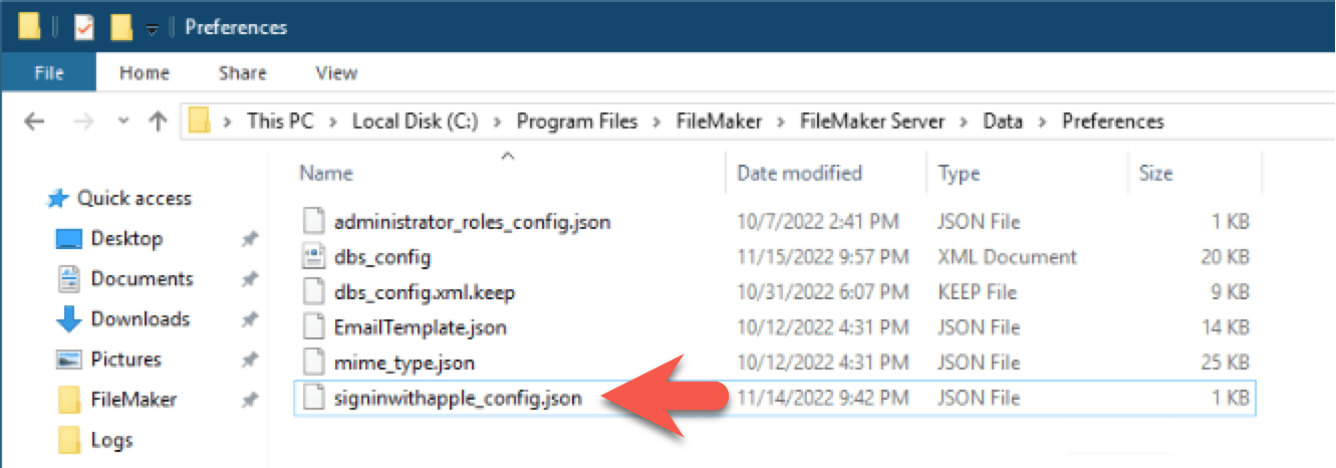Image resolution: width=1336 pixels, height=468 pixels.
Task: Expand chevron after Program Files in path
Action: click(x=655, y=122)
